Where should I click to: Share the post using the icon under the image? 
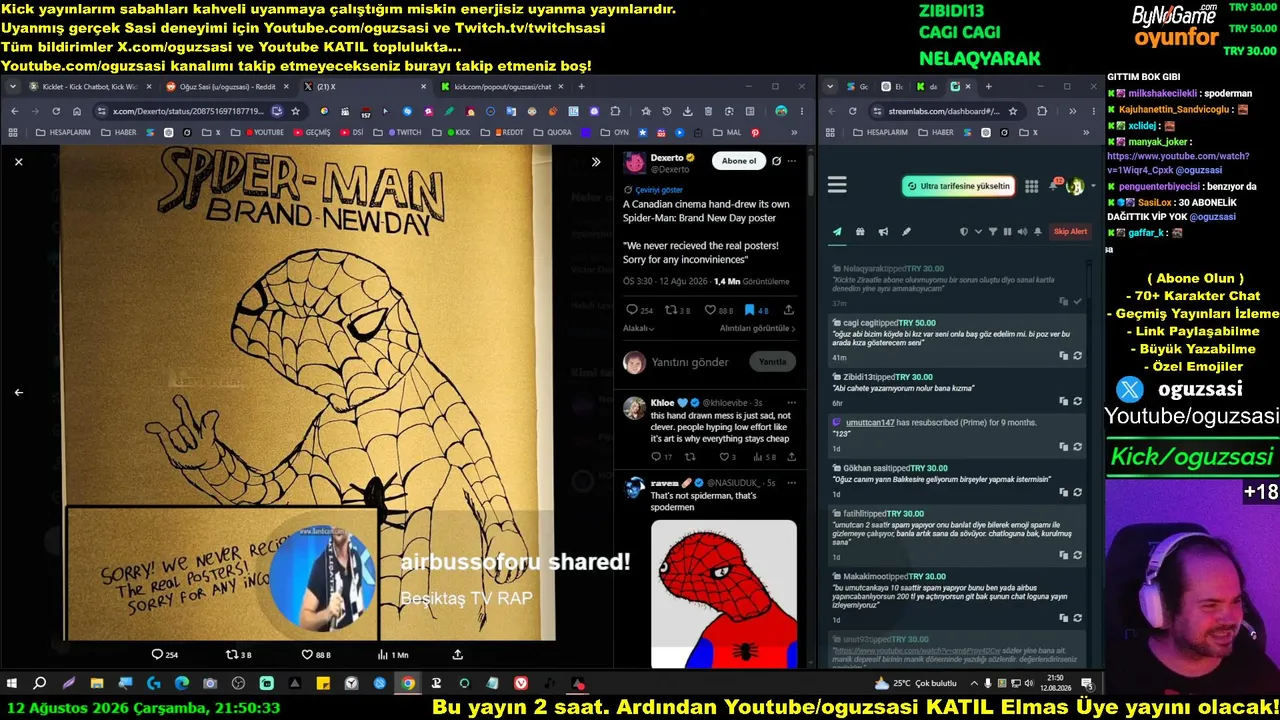pos(458,655)
